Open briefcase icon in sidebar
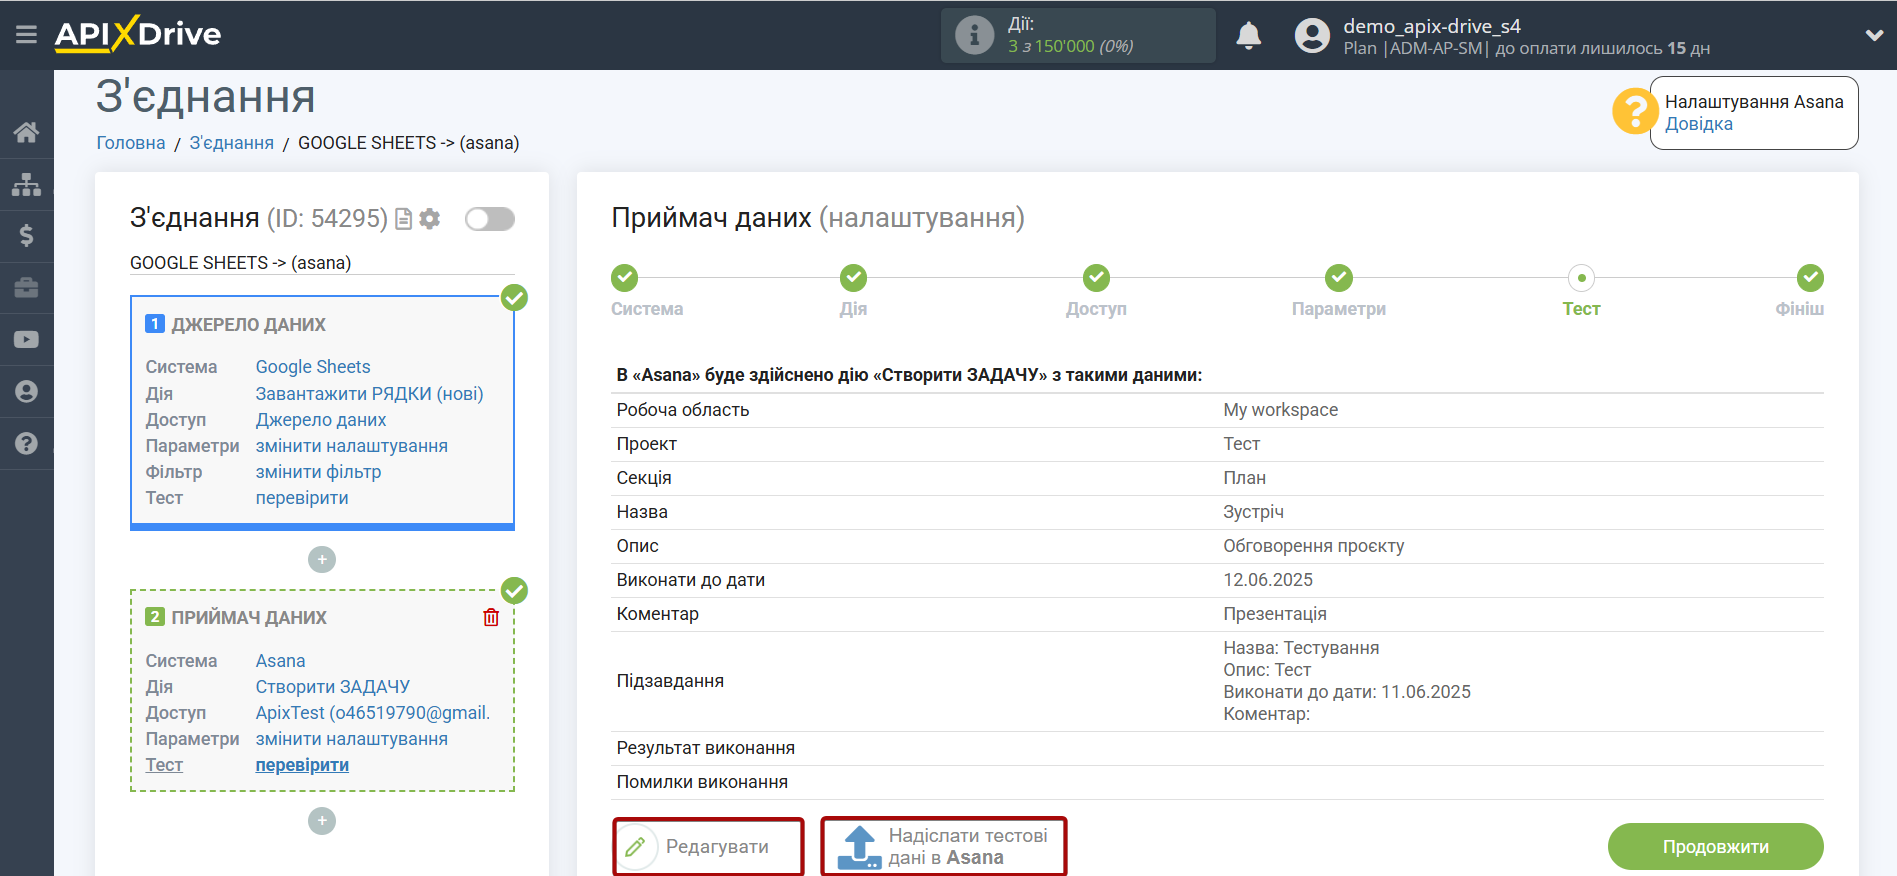Viewport: 1897px width, 876px height. [27, 288]
